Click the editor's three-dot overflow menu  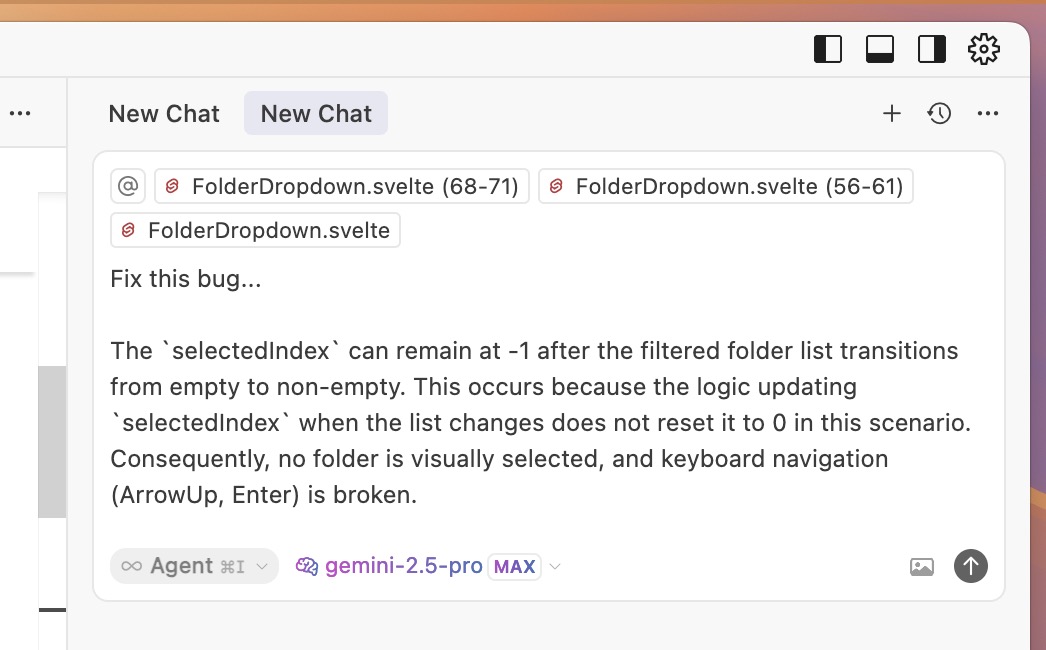[x=20, y=114]
